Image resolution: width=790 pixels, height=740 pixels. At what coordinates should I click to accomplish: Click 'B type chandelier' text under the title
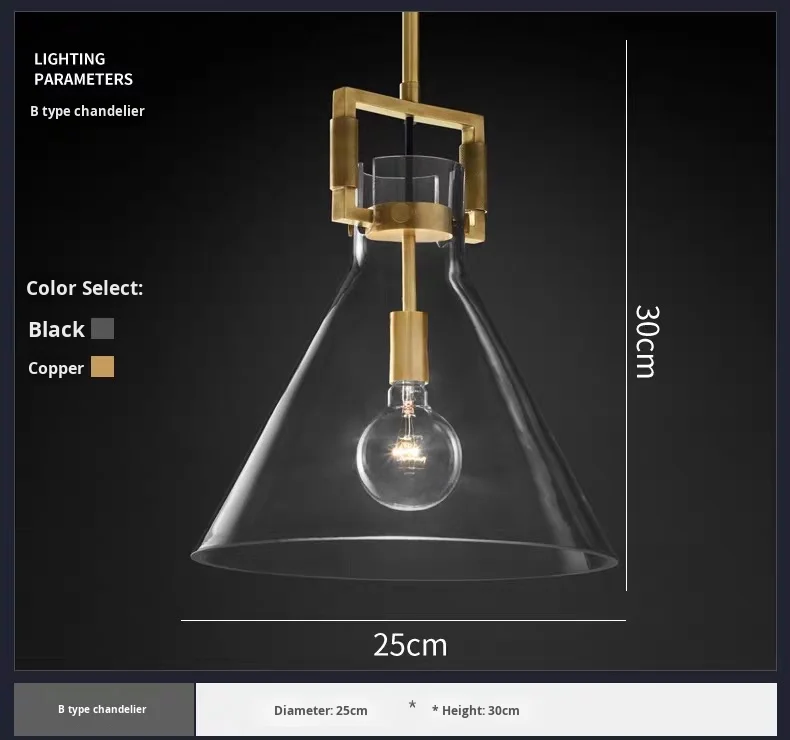(87, 111)
